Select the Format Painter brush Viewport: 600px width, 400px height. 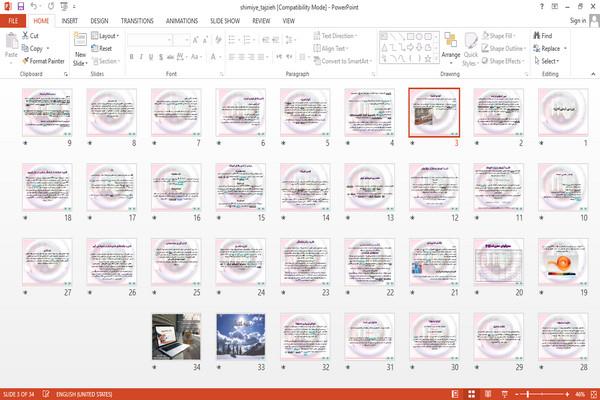(x=43, y=61)
